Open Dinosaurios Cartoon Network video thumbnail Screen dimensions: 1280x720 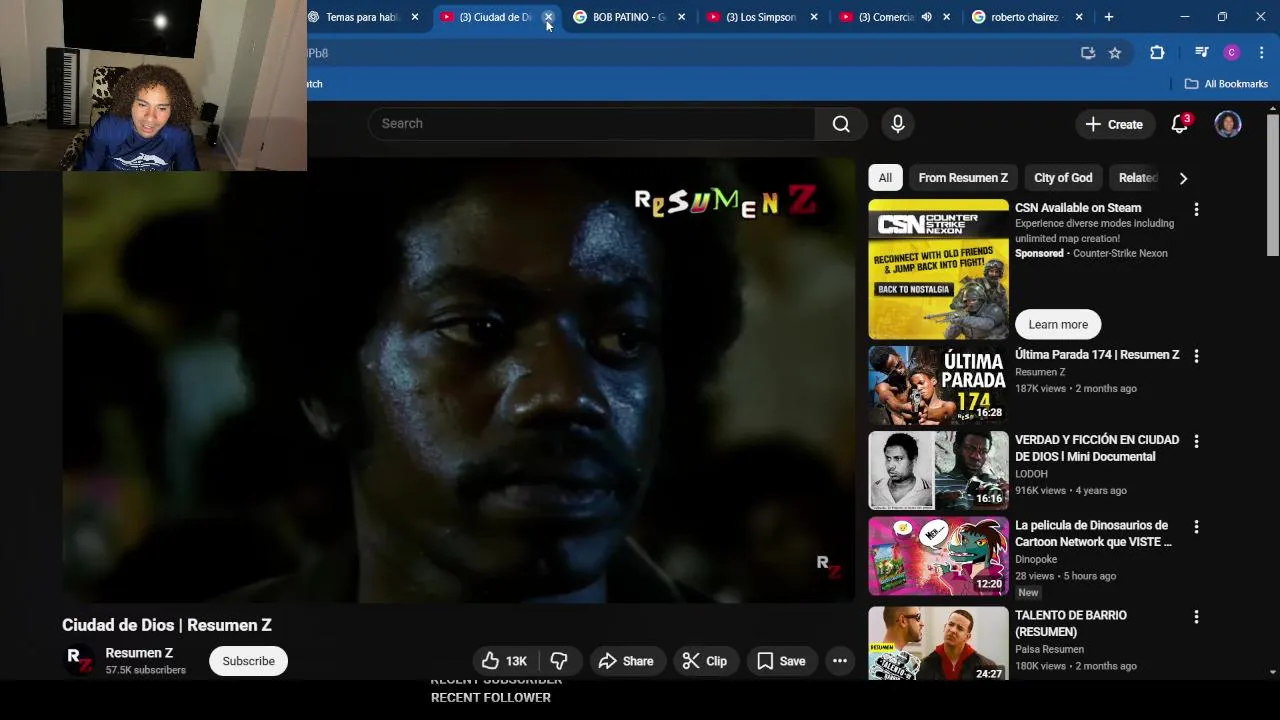(938, 556)
